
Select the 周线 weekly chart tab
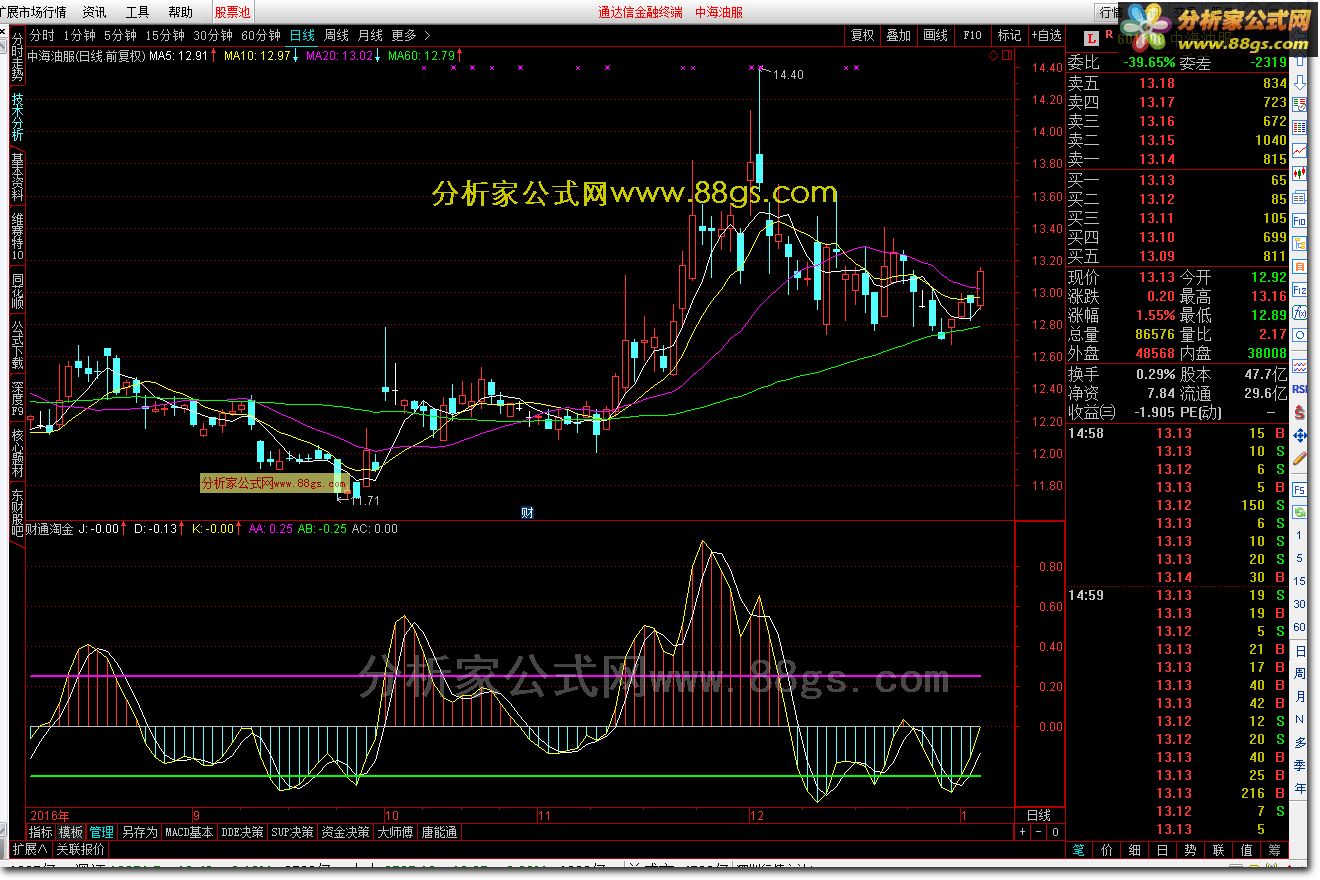tap(336, 35)
